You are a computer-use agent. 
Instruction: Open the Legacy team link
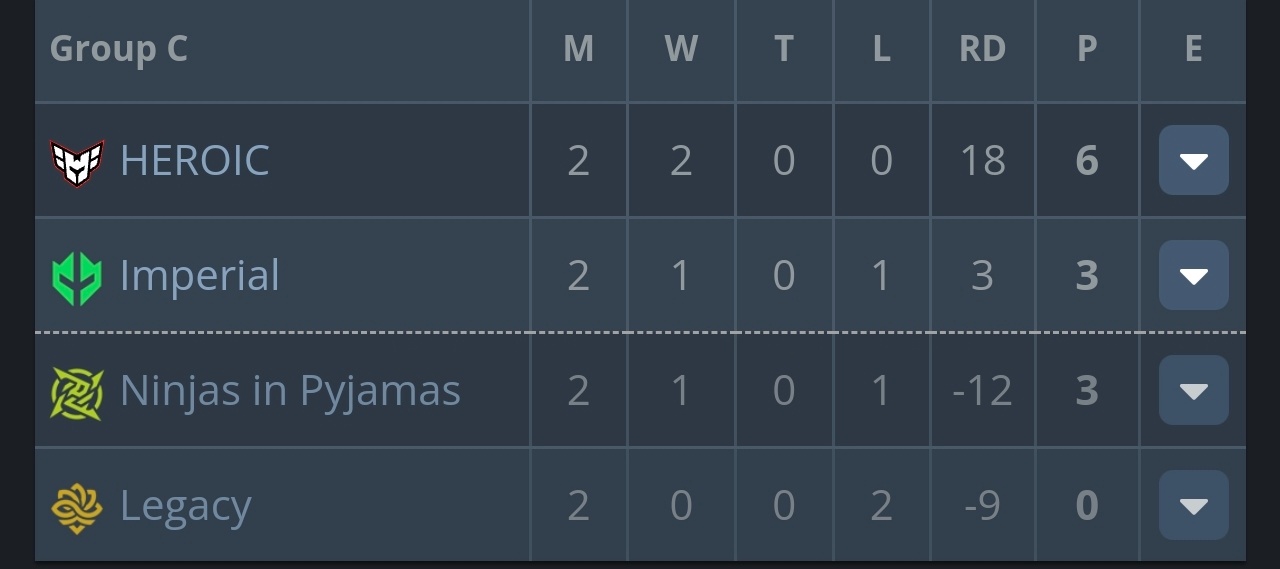tap(185, 506)
